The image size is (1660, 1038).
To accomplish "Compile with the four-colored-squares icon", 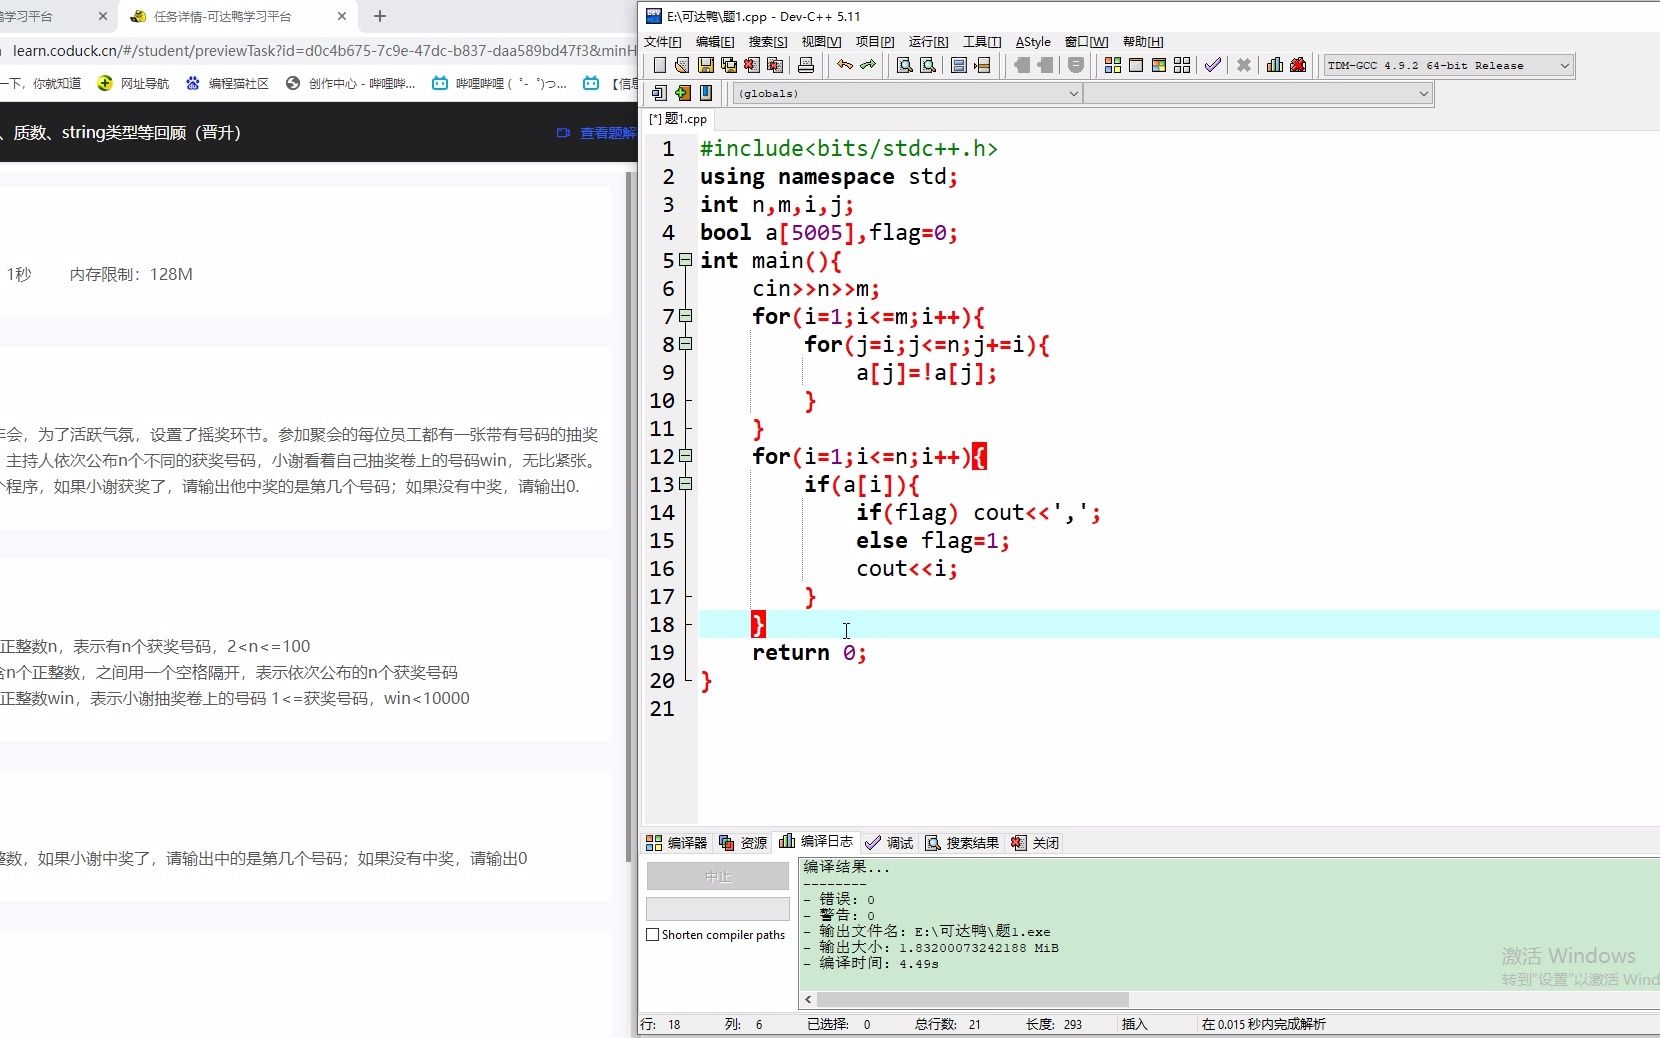I will [x=1113, y=65].
